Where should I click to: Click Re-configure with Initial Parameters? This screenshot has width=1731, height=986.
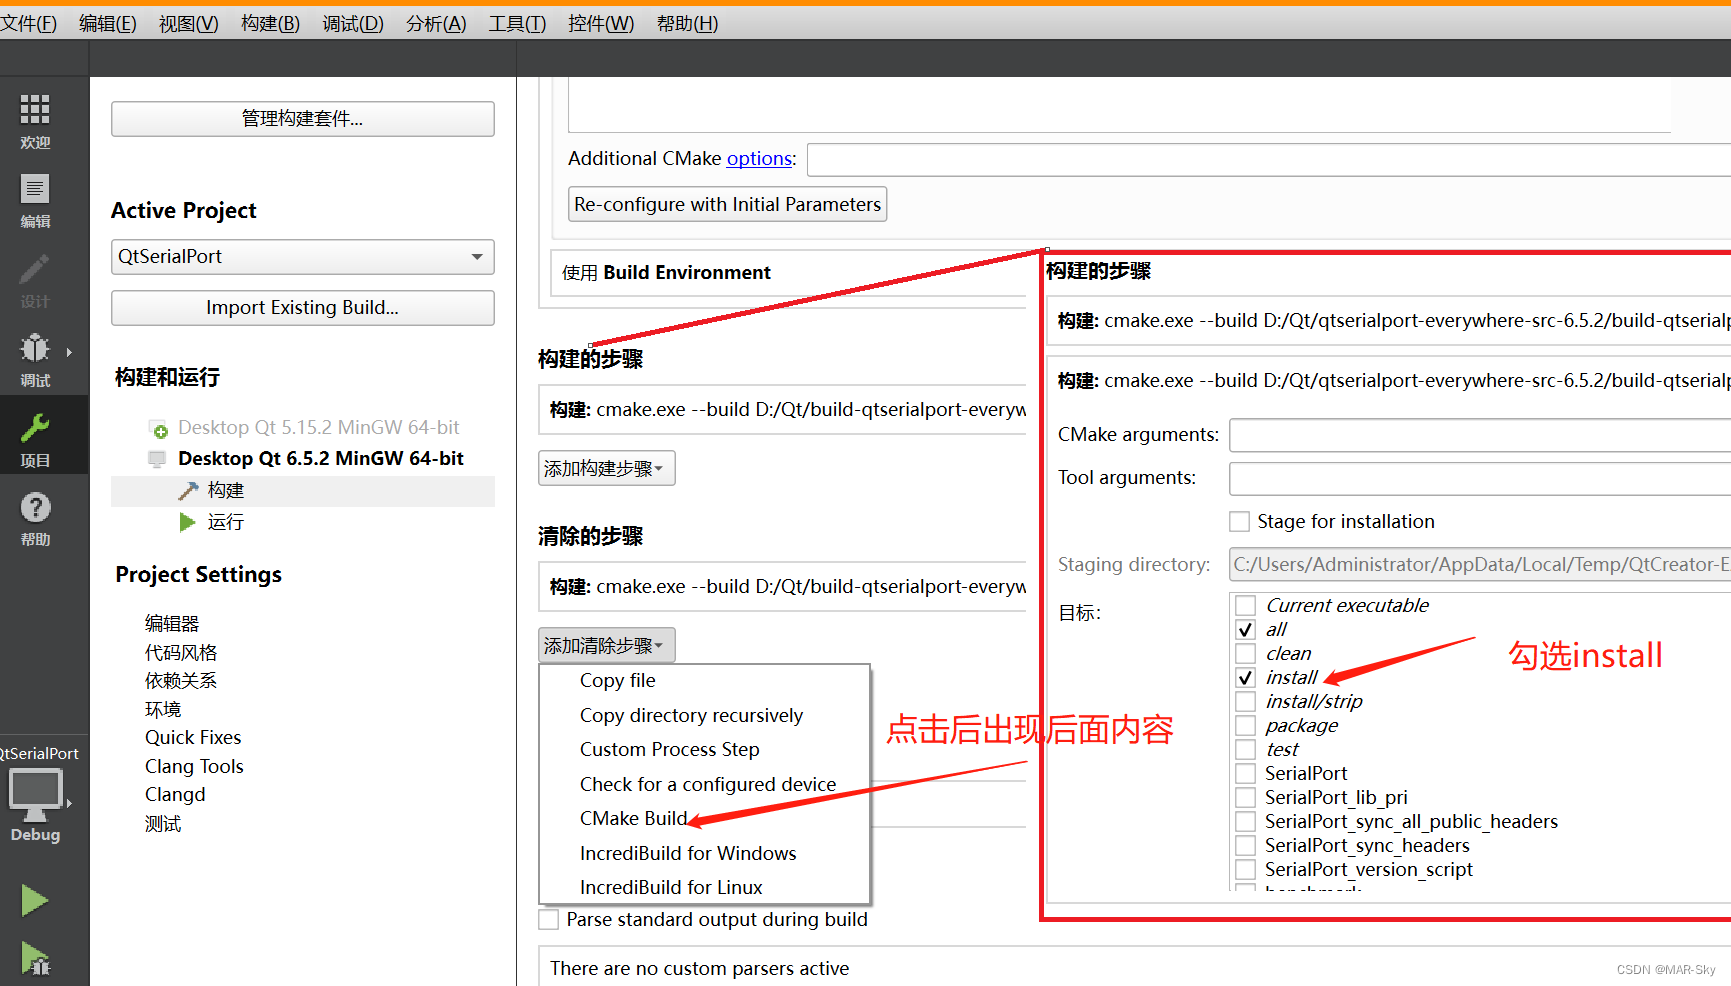(x=727, y=204)
